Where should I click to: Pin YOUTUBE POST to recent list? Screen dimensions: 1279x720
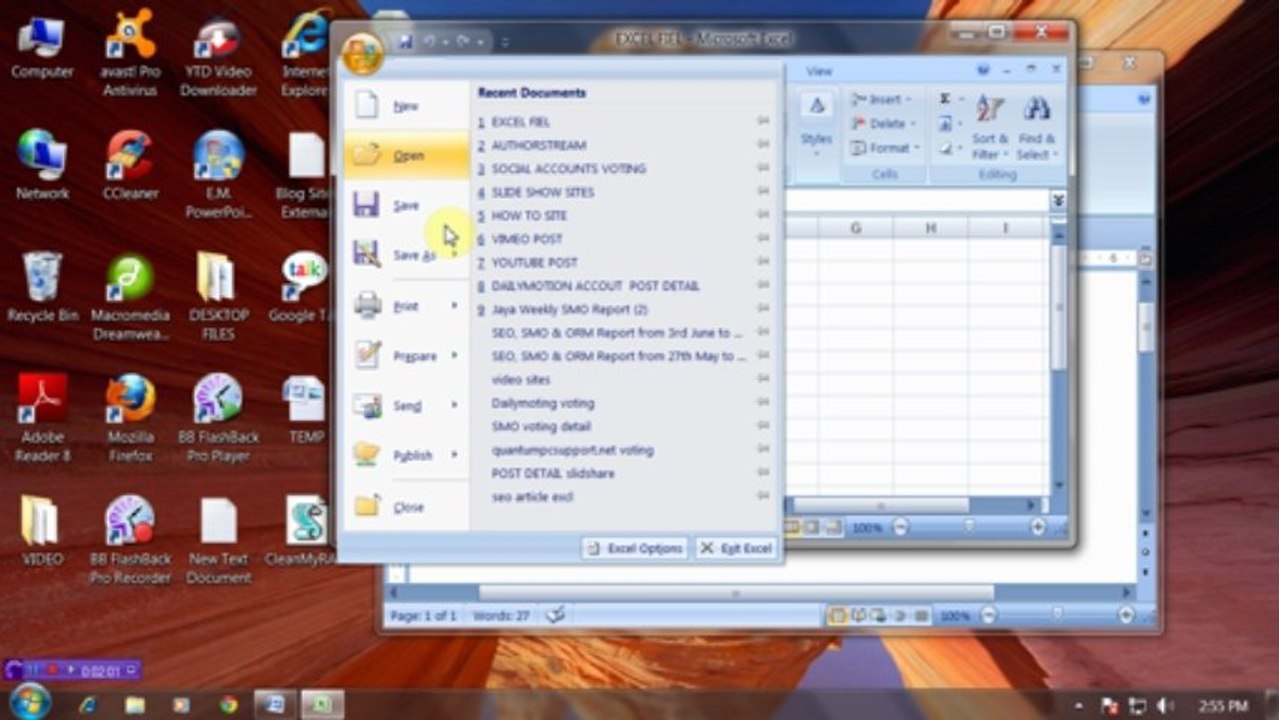click(x=764, y=262)
